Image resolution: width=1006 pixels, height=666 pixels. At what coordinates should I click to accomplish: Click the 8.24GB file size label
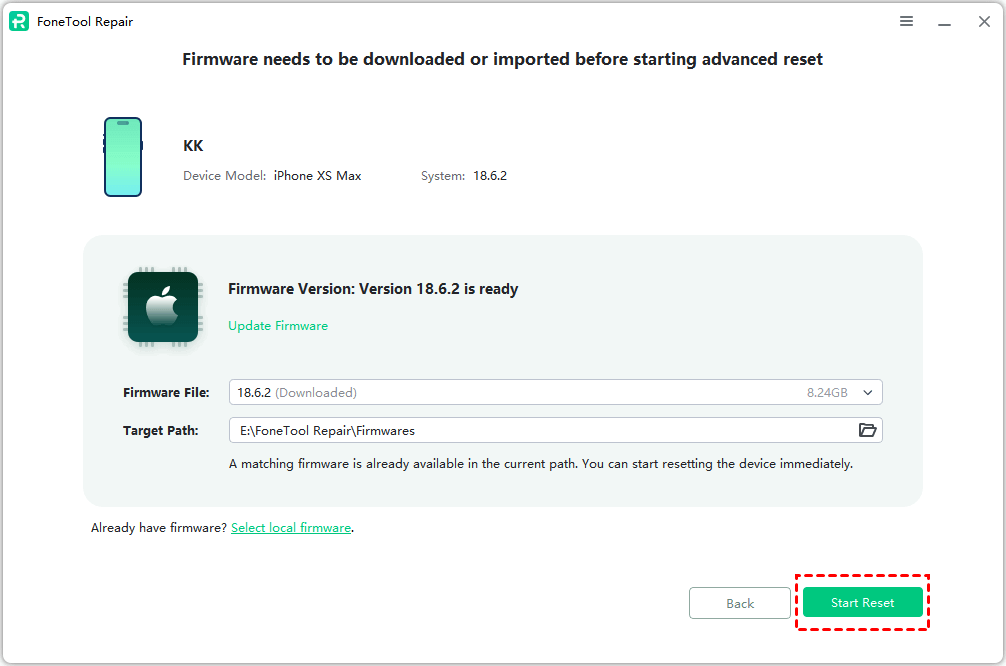tap(829, 393)
